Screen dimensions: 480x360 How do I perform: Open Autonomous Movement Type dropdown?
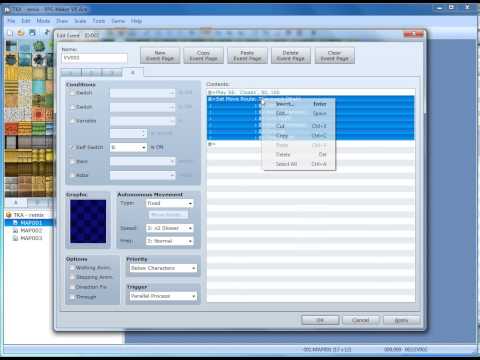coord(169,203)
